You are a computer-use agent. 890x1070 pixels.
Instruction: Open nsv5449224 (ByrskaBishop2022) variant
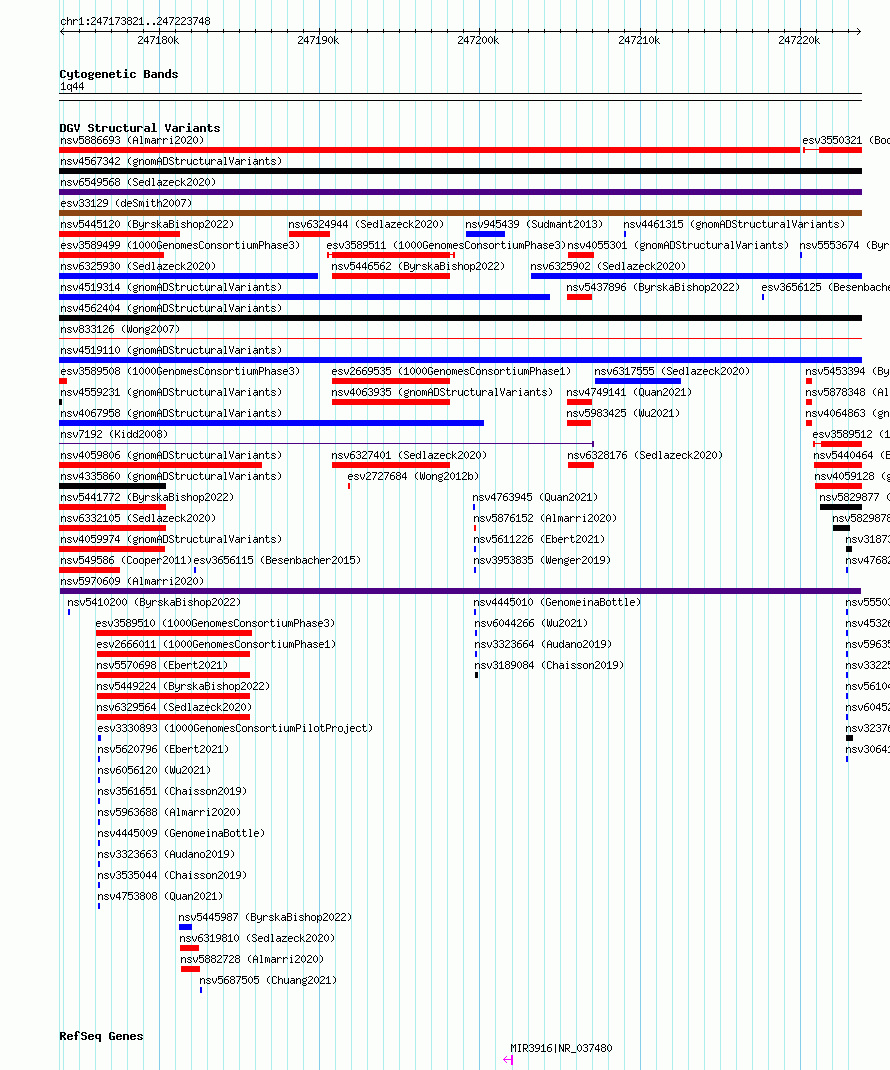[x=183, y=686]
